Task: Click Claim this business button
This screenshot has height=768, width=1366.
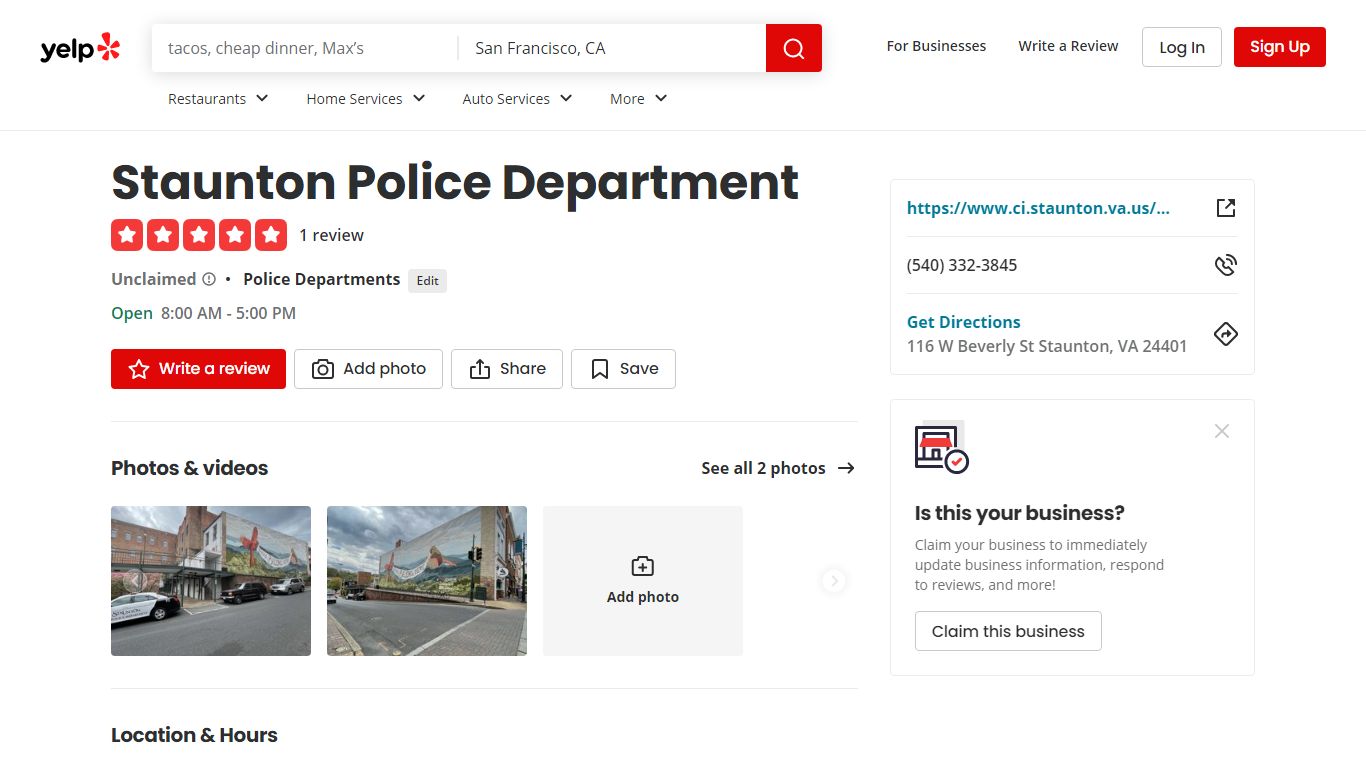Action: [x=1008, y=631]
